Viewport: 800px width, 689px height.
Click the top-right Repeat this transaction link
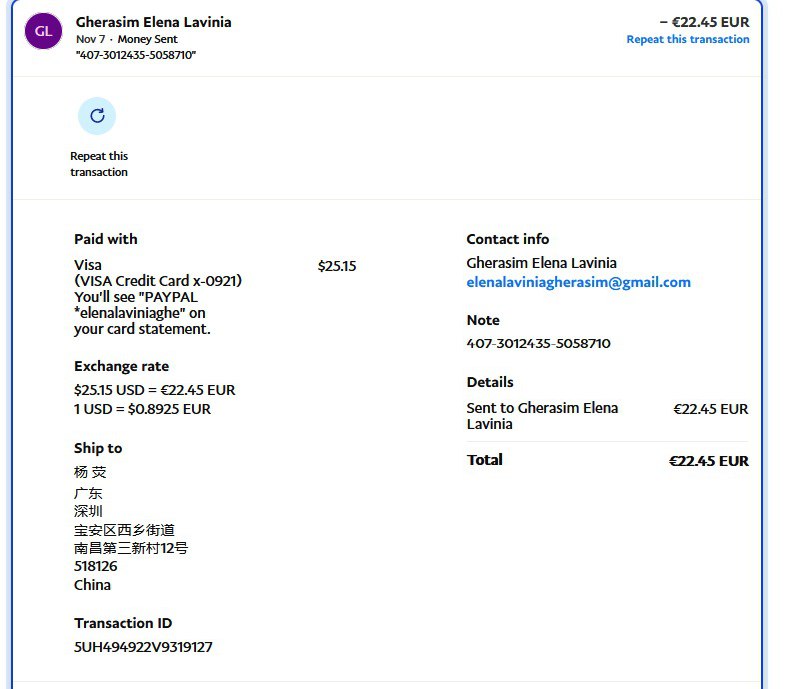pyautogui.click(x=687, y=40)
